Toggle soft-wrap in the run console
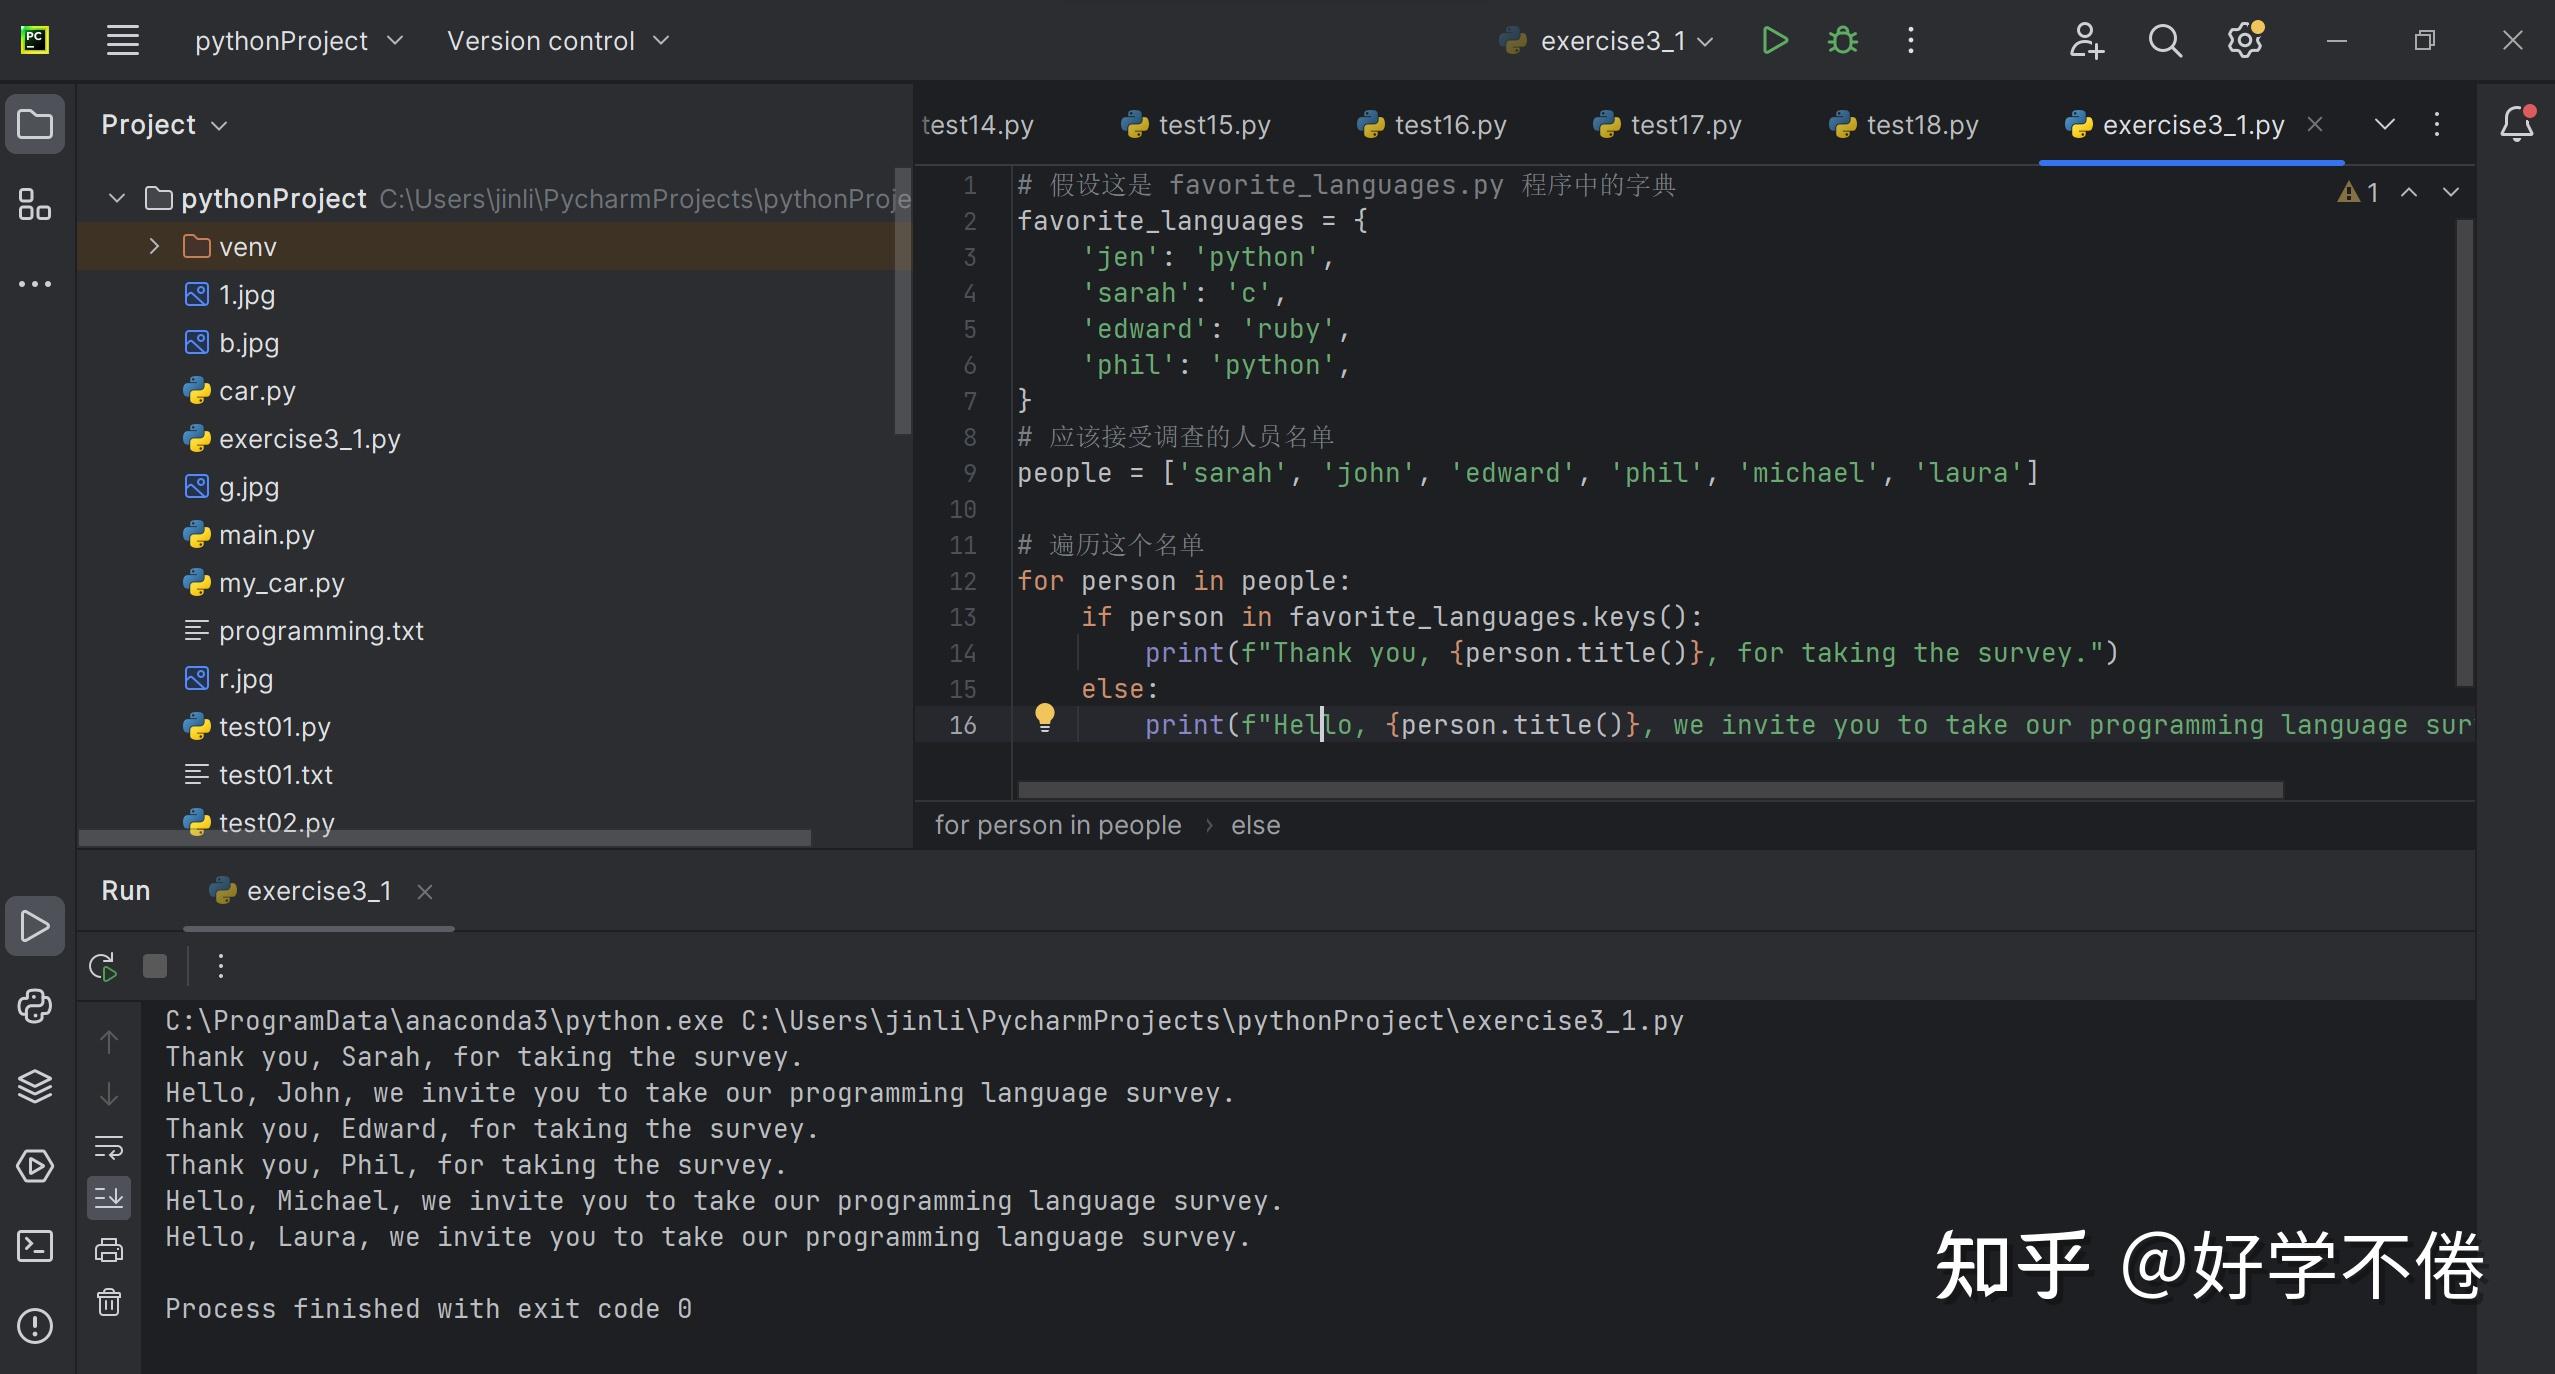The height and width of the screenshot is (1374, 2555). pos(109,1147)
